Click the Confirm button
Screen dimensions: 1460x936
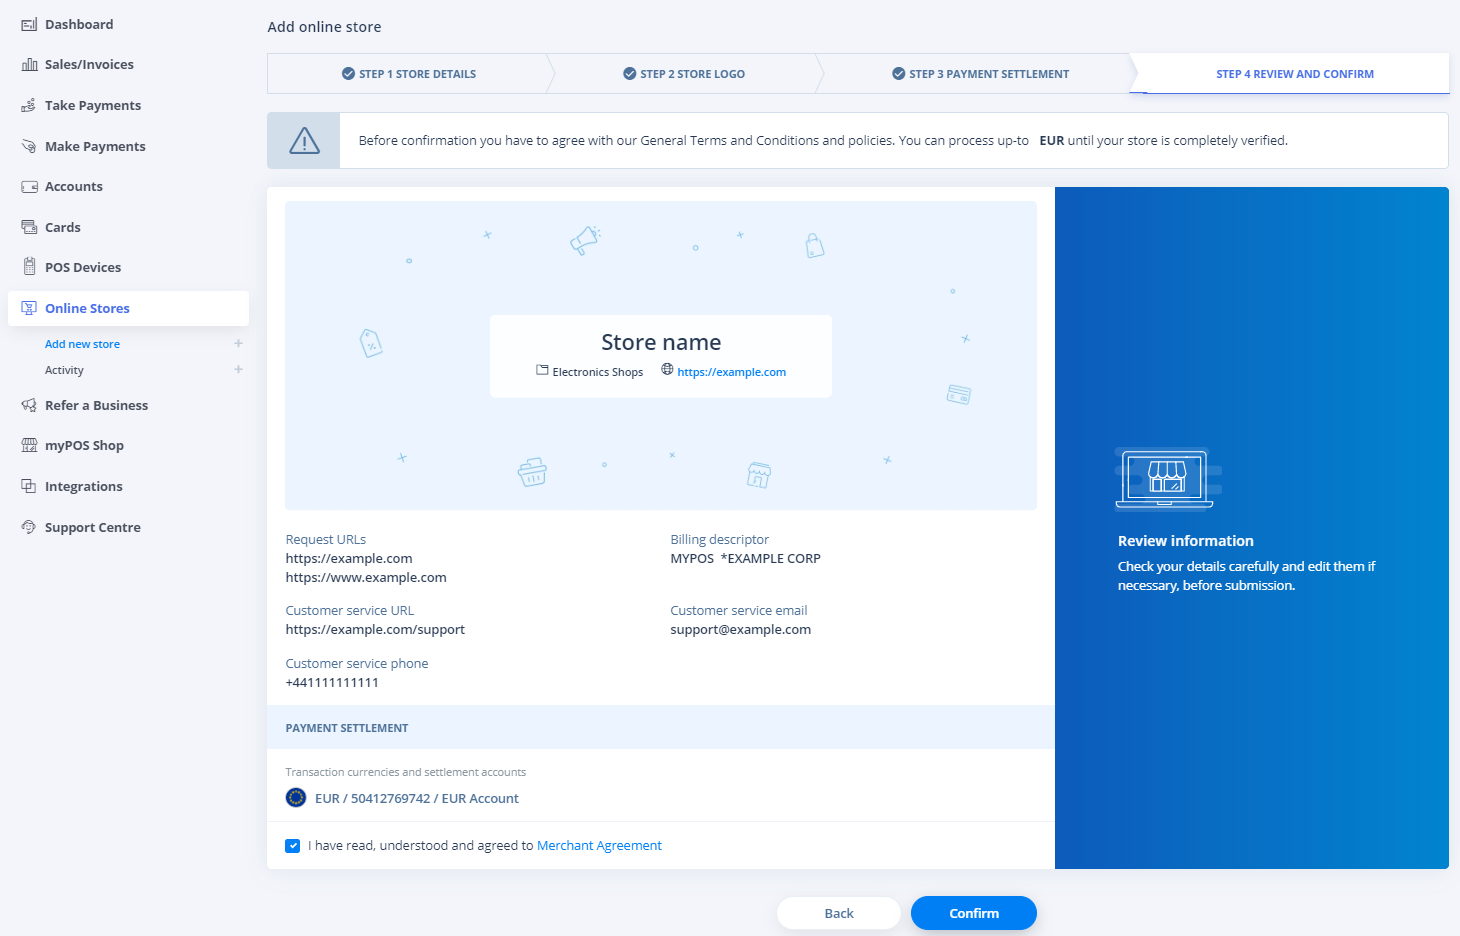tap(973, 913)
